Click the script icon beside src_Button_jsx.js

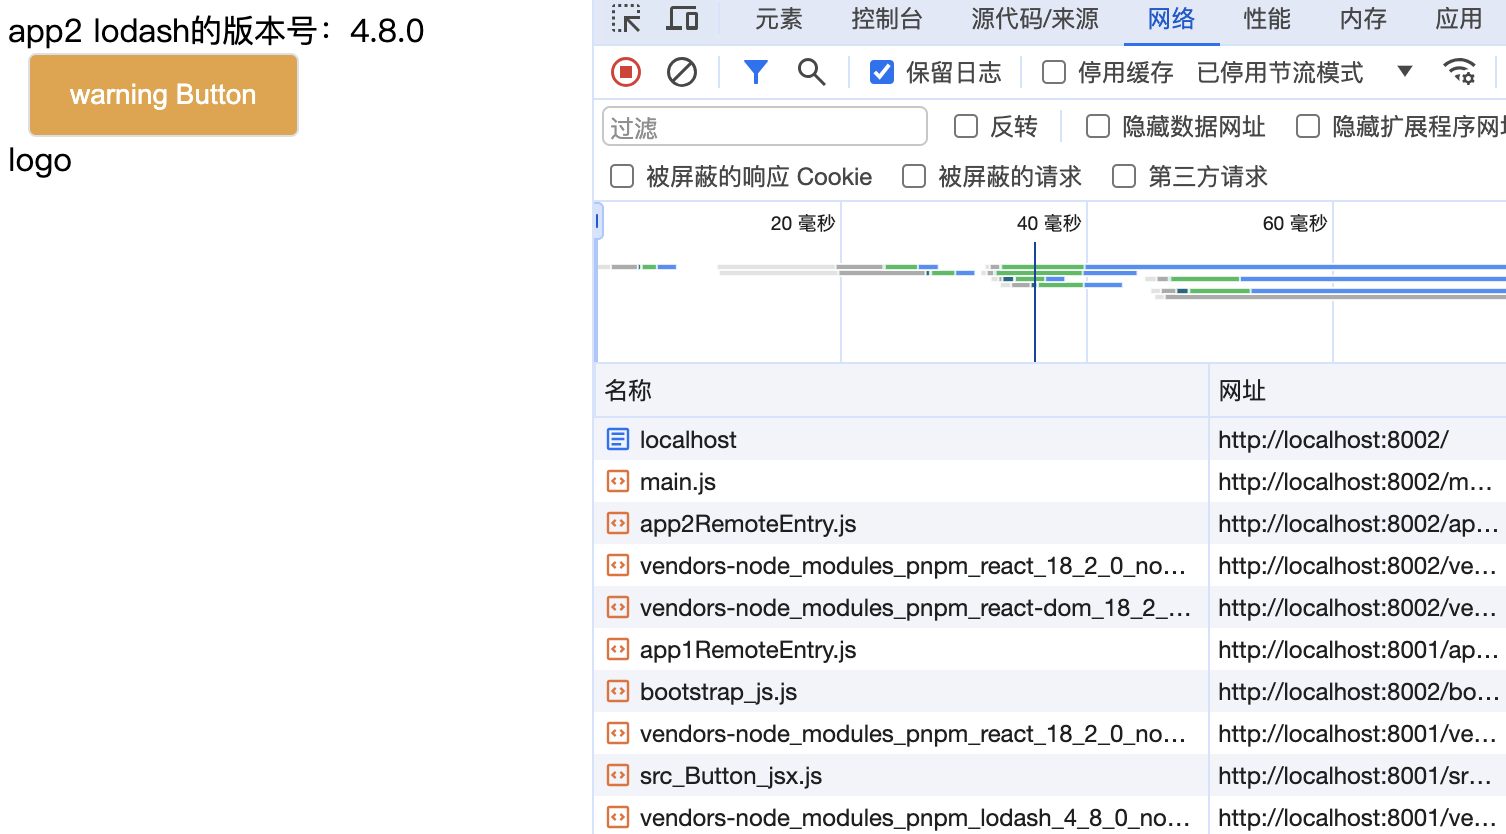(x=618, y=775)
